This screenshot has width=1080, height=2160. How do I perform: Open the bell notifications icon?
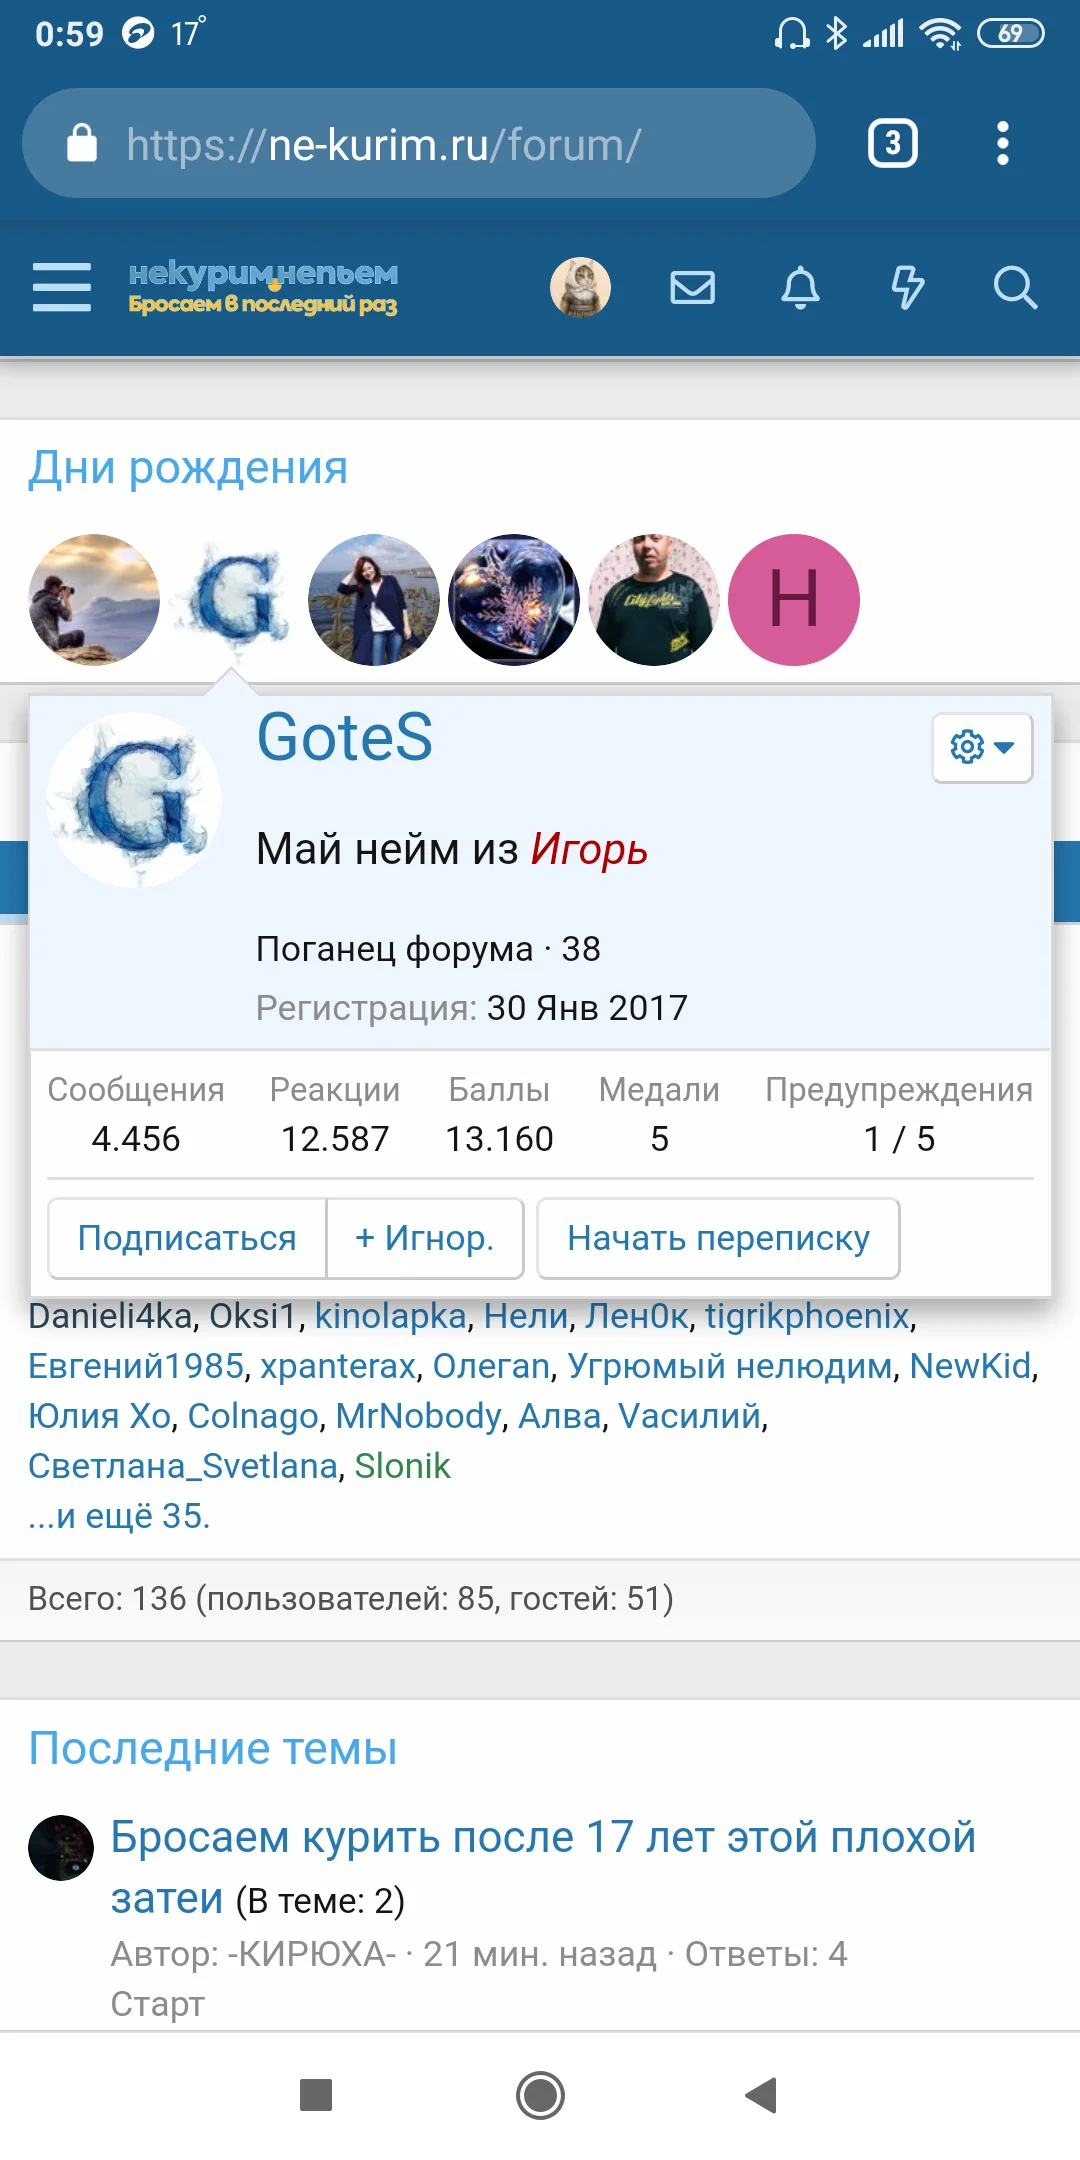coord(800,288)
